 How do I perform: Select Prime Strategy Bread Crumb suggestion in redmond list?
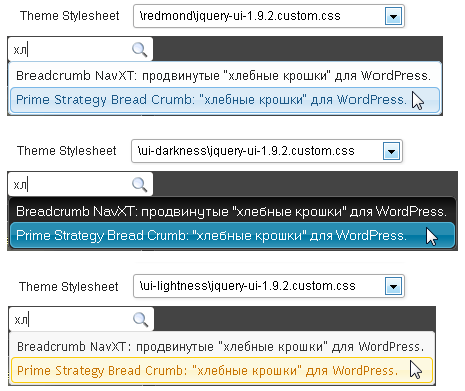[x=225, y=100]
